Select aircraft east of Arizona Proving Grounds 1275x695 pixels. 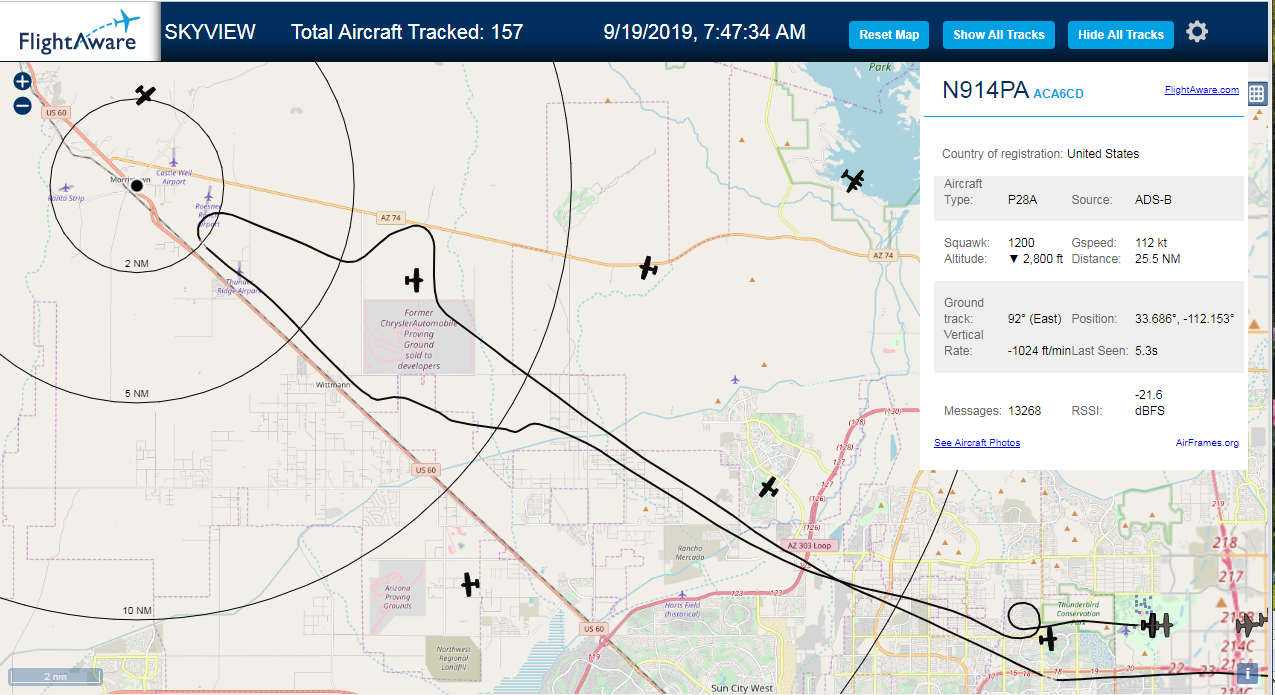tap(470, 583)
